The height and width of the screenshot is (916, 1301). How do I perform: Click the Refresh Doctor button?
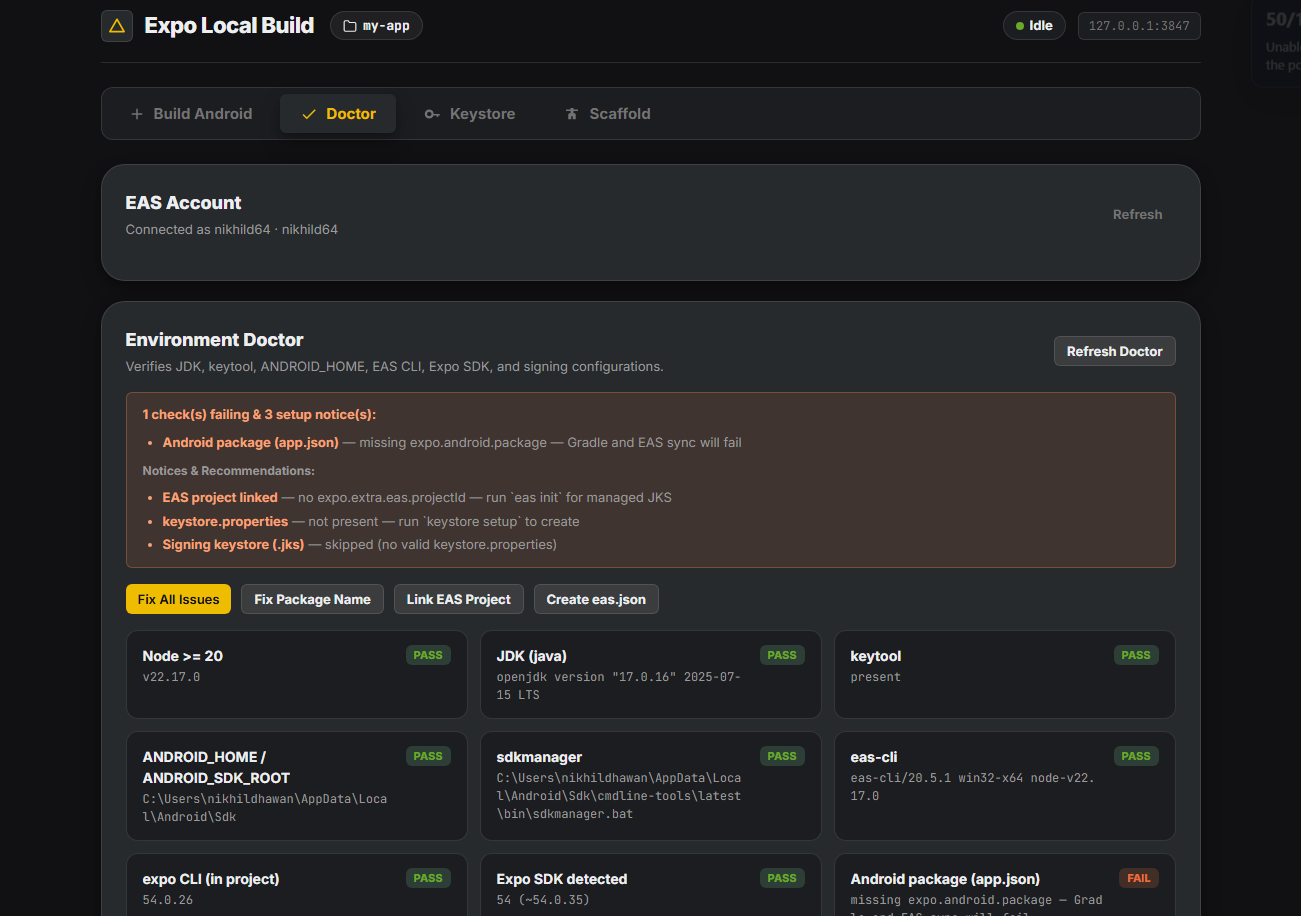pos(1115,351)
